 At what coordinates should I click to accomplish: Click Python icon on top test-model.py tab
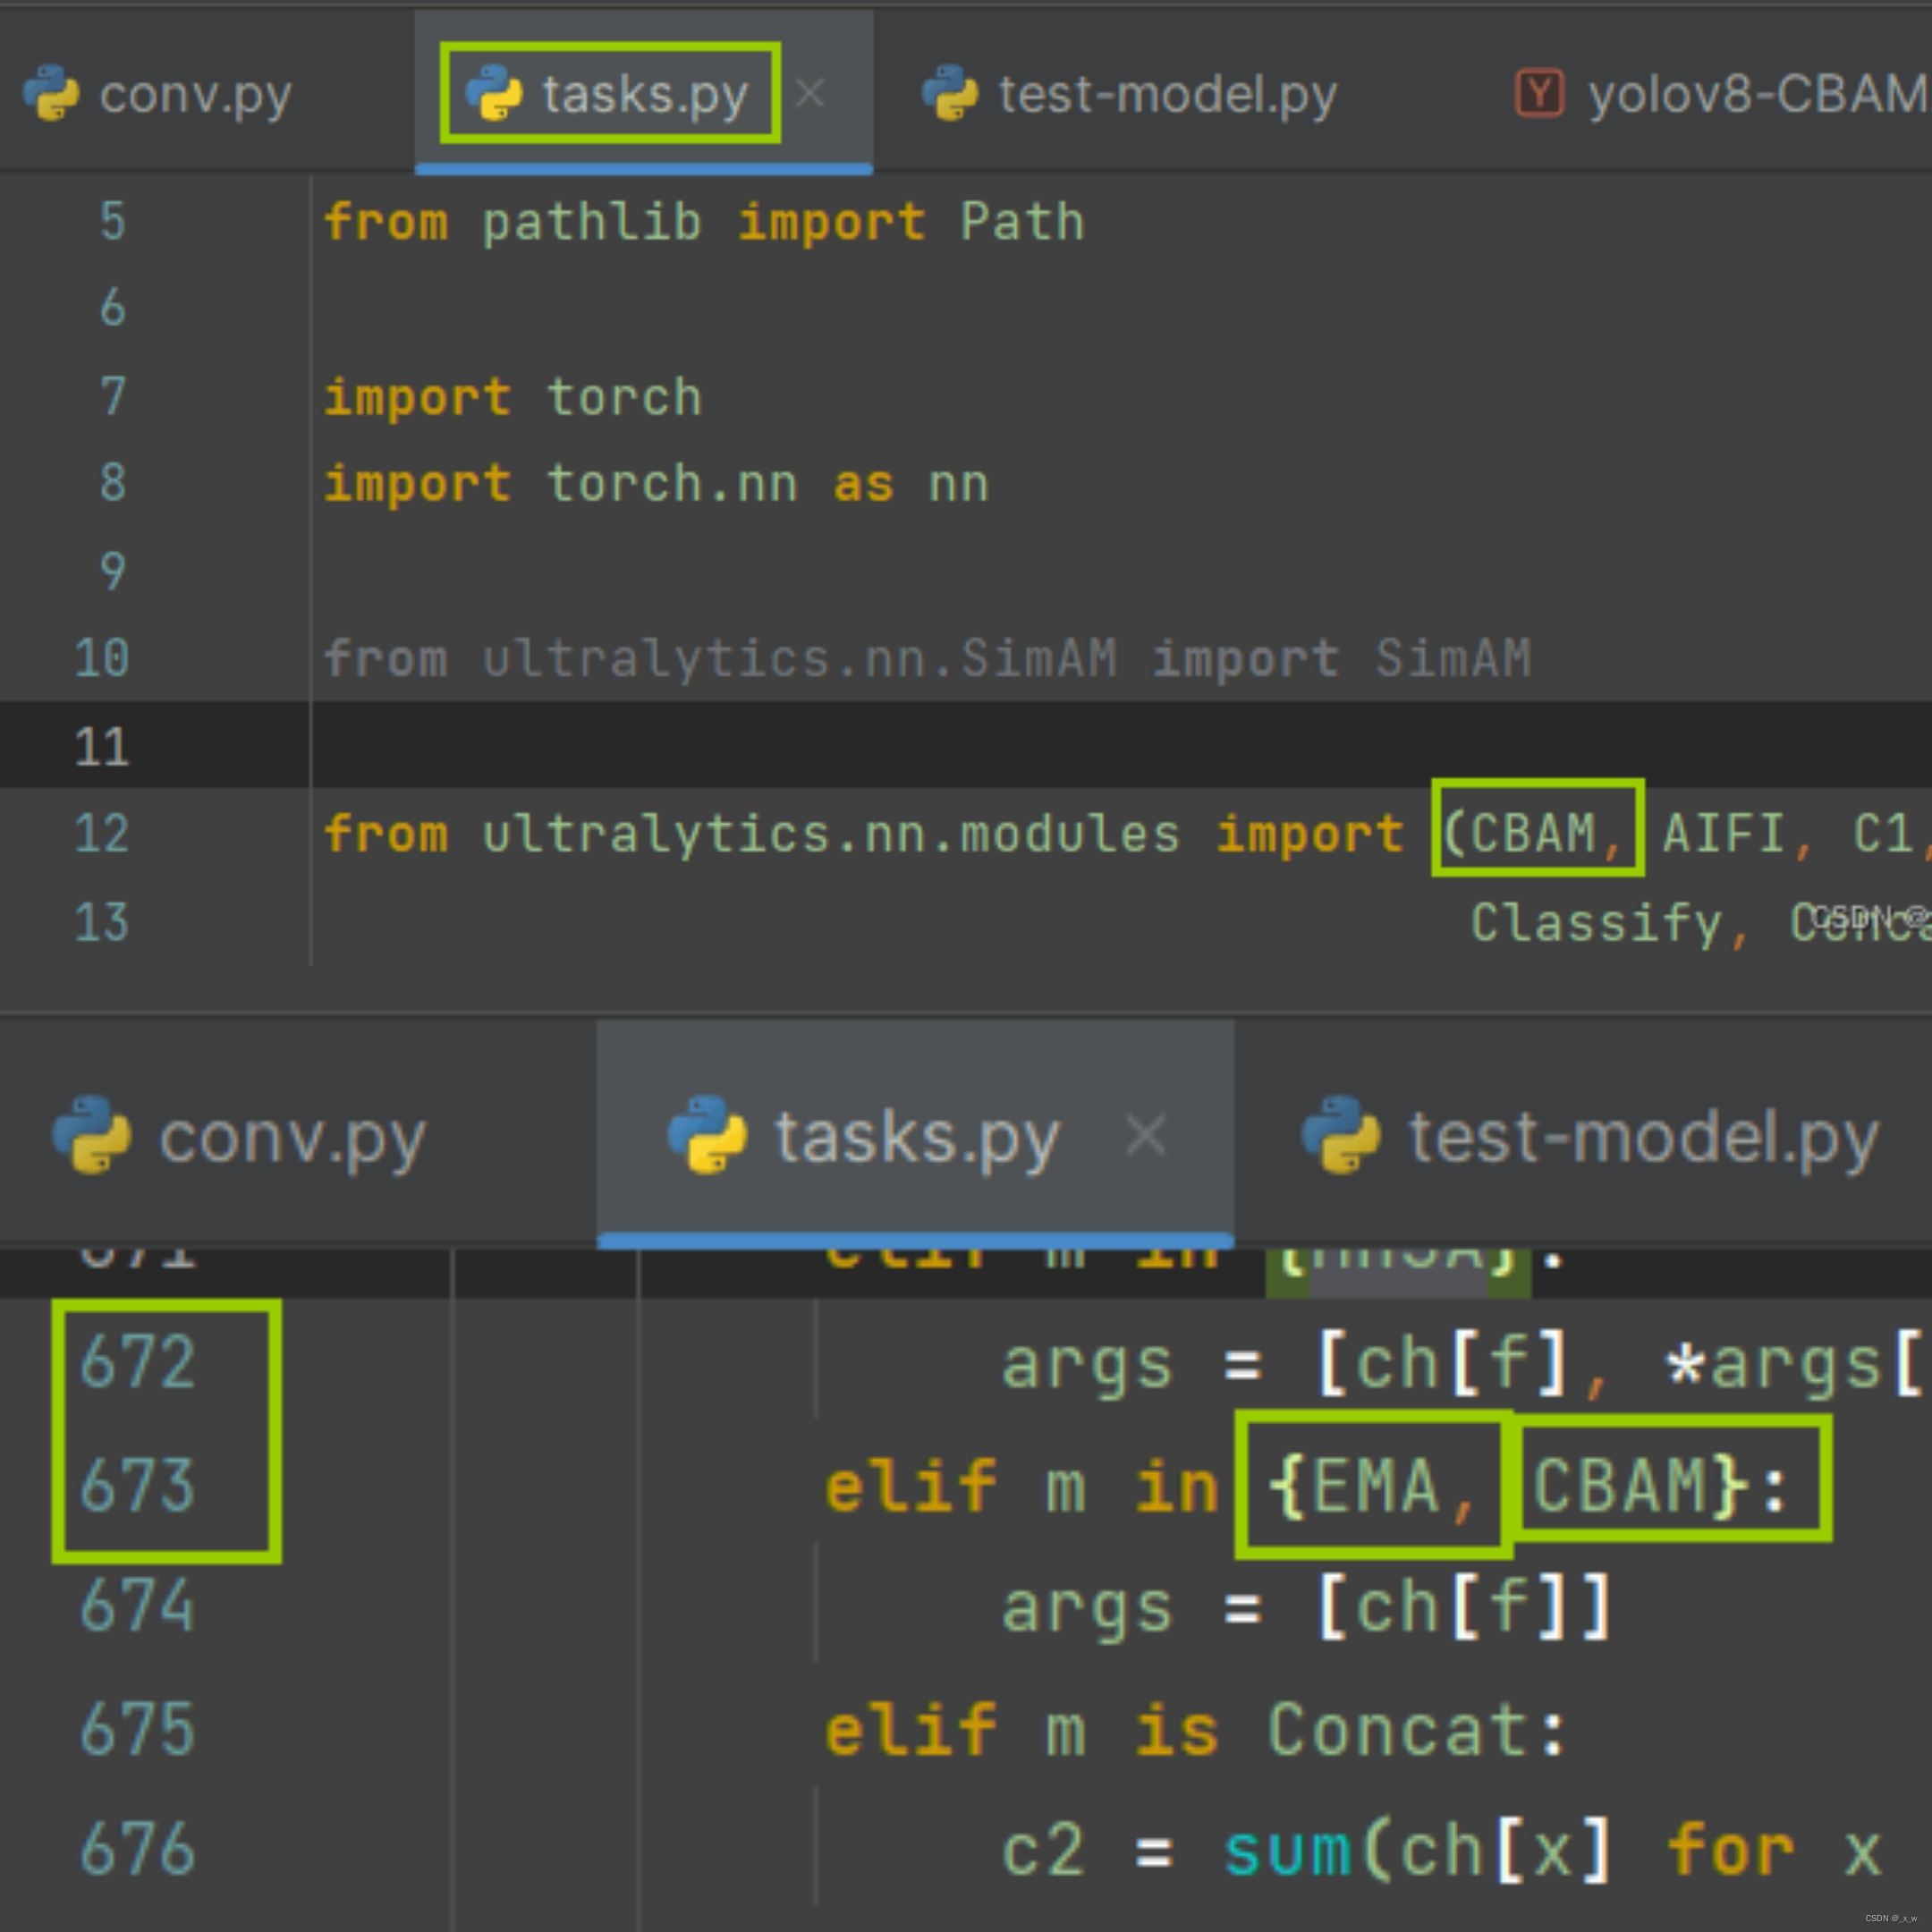tap(950, 93)
